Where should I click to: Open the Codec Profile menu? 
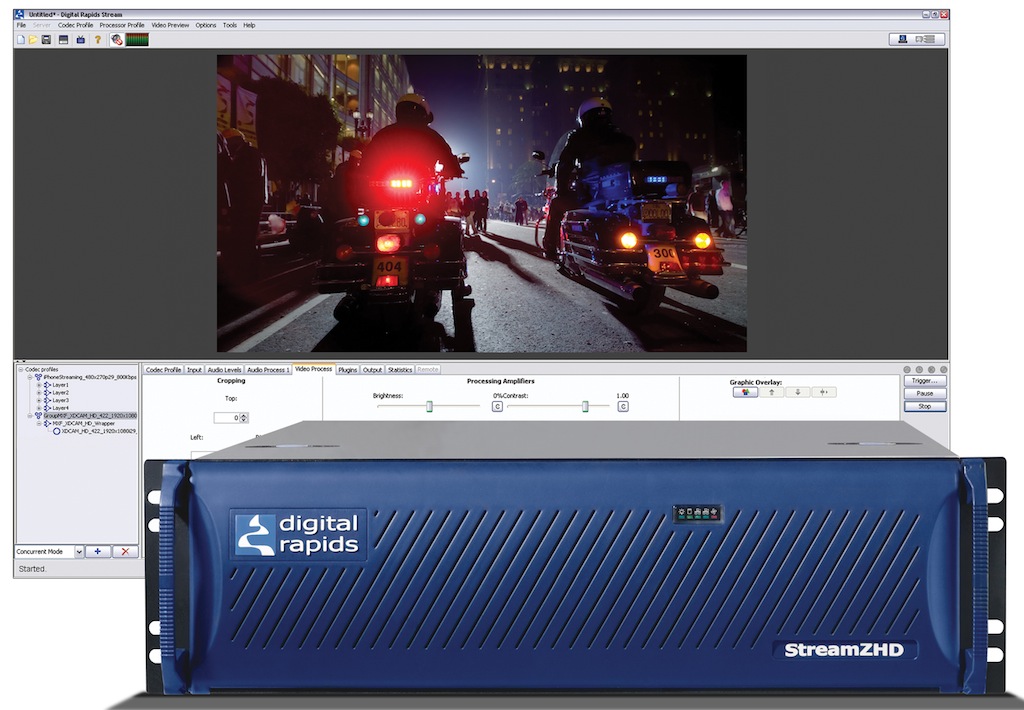click(x=75, y=25)
